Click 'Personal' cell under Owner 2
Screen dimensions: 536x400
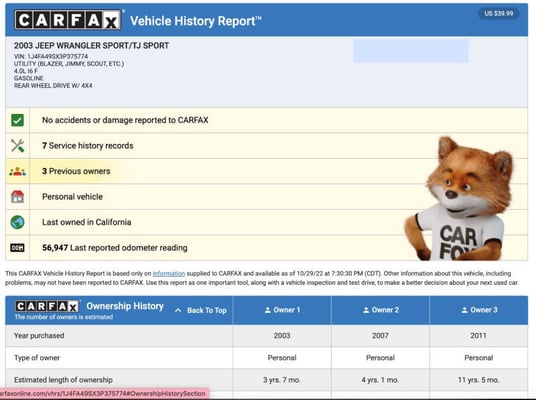click(380, 358)
